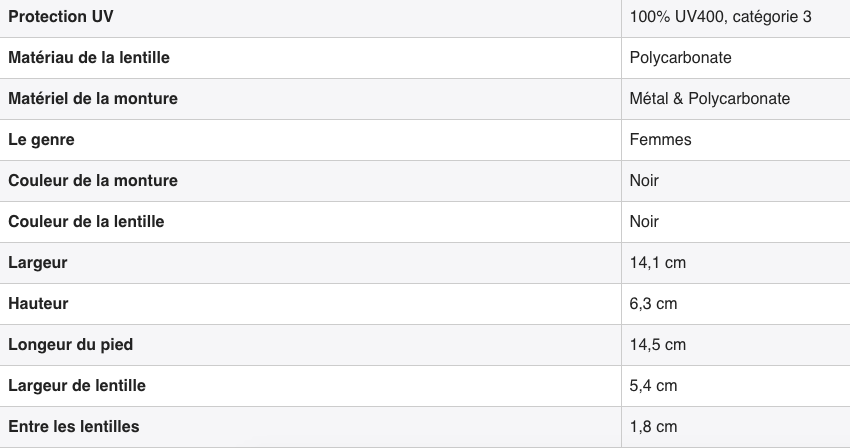Image resolution: width=850 pixels, height=448 pixels.
Task: Select "Noir" in the lens color row
Action: tap(644, 222)
